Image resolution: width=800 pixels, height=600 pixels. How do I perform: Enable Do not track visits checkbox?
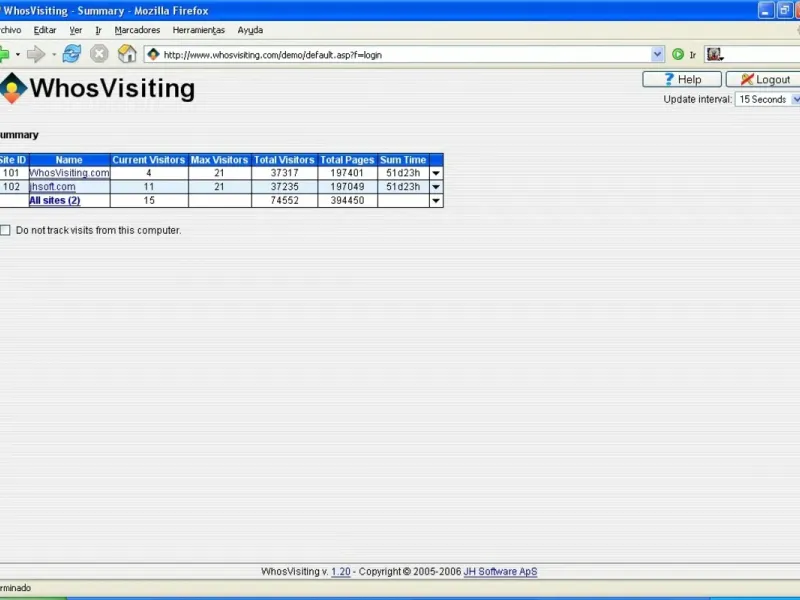[x=5, y=230]
